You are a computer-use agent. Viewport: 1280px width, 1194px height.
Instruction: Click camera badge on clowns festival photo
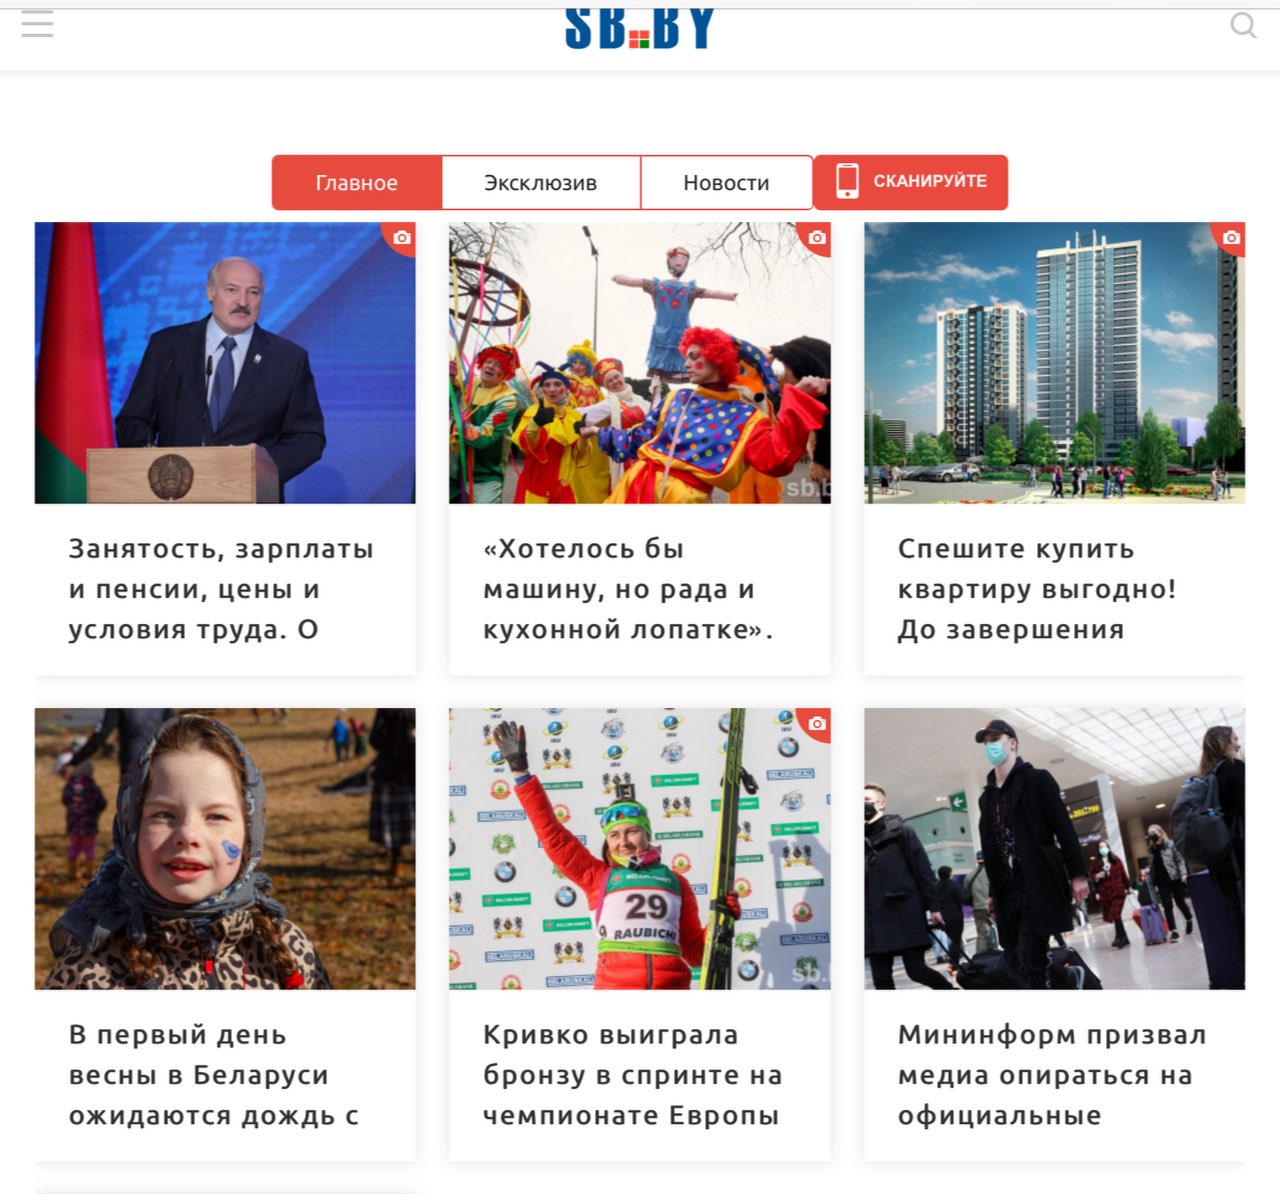tap(817, 237)
